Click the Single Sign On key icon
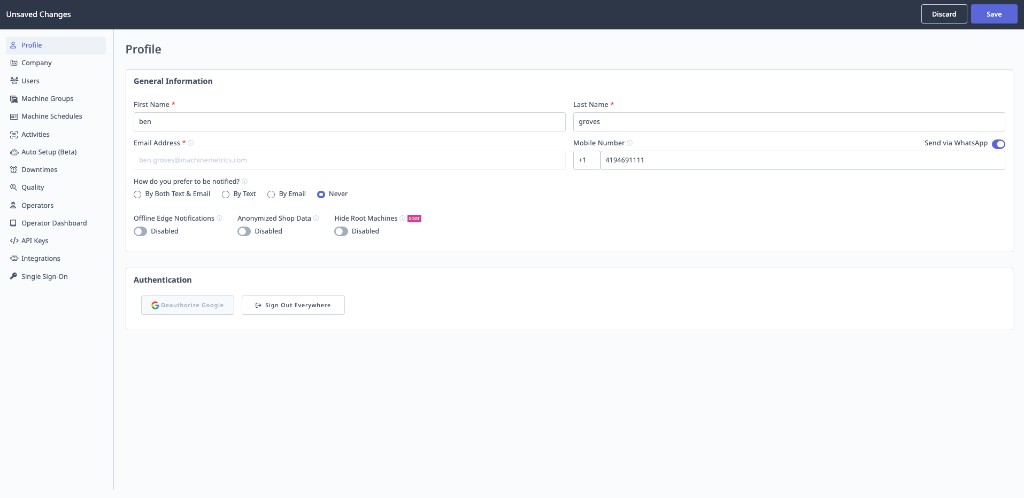The width and height of the screenshot is (1024, 498). point(13,276)
